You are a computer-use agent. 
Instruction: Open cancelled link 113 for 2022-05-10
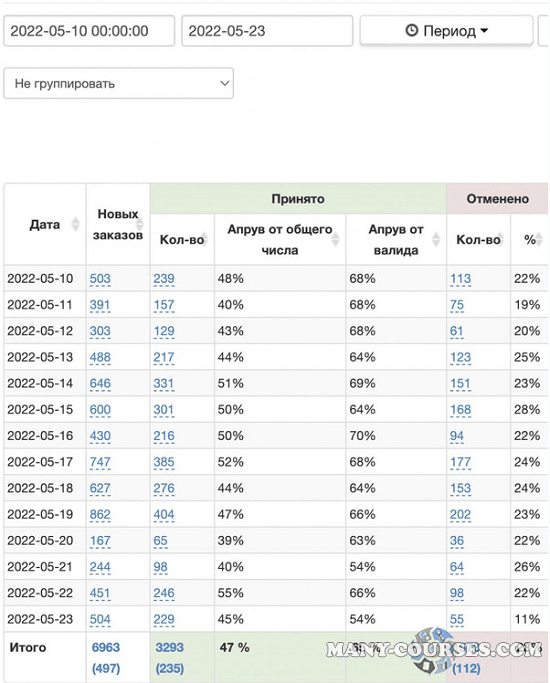460,278
